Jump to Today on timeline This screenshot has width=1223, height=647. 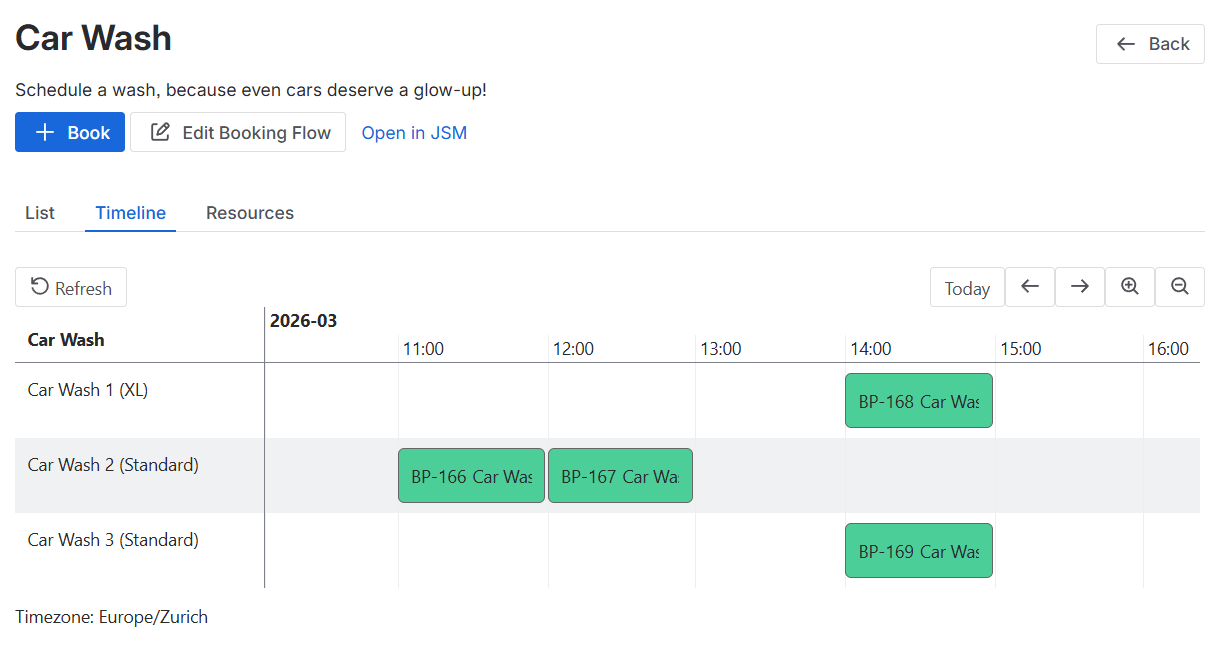(967, 288)
